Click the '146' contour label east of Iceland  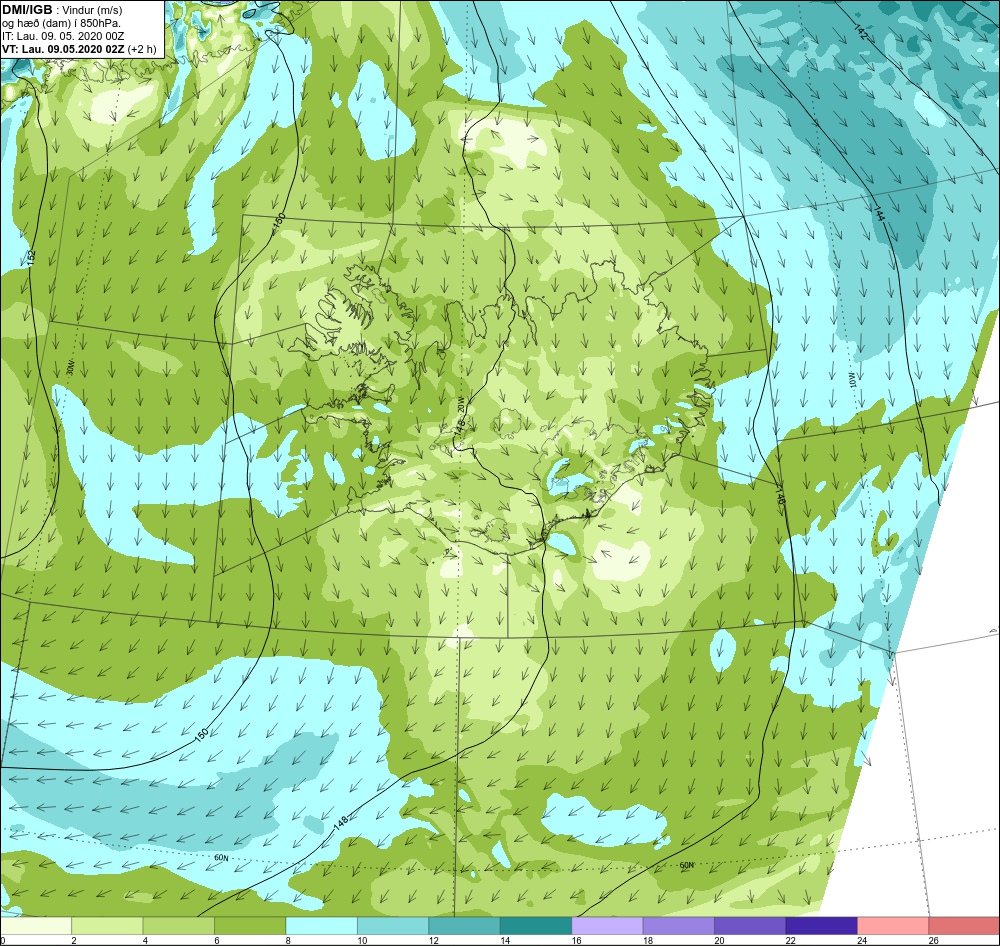(780, 498)
